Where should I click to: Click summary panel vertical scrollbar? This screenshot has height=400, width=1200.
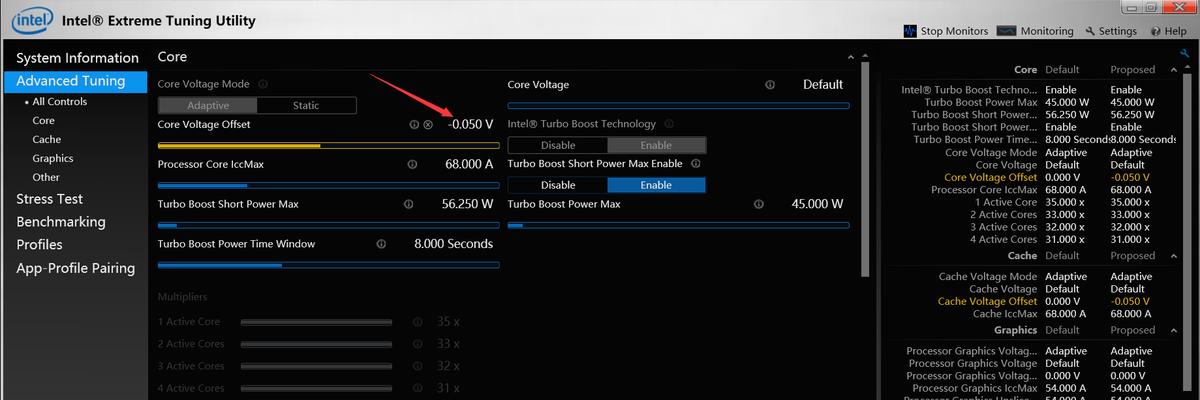coord(1187,230)
